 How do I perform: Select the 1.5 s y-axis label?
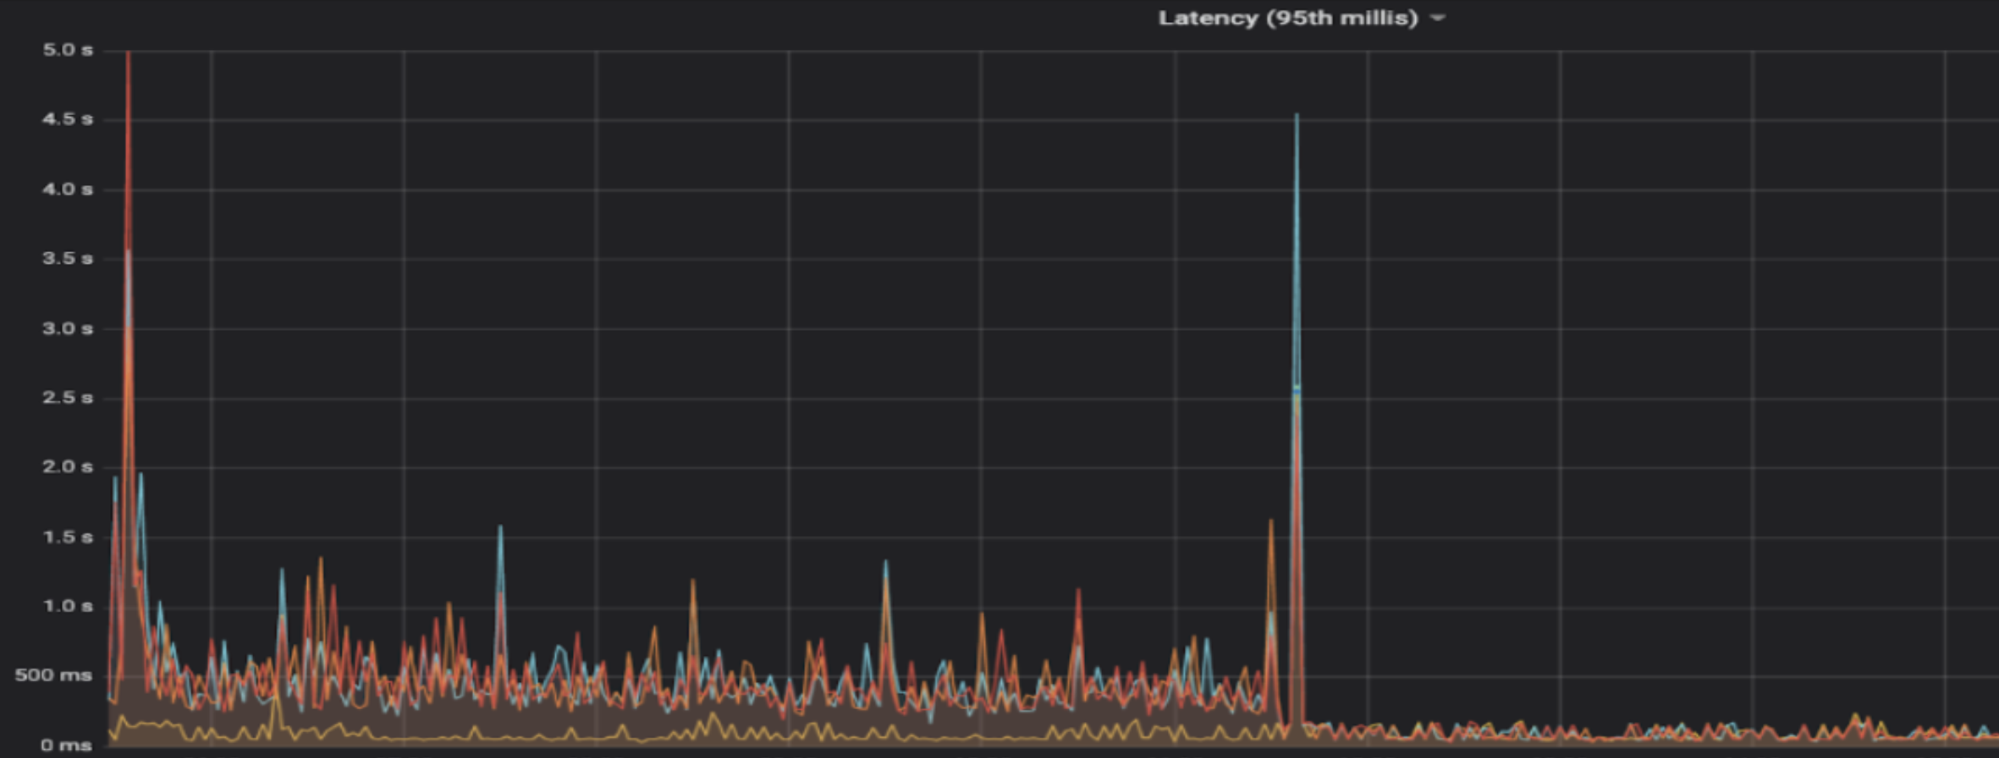click(67, 537)
